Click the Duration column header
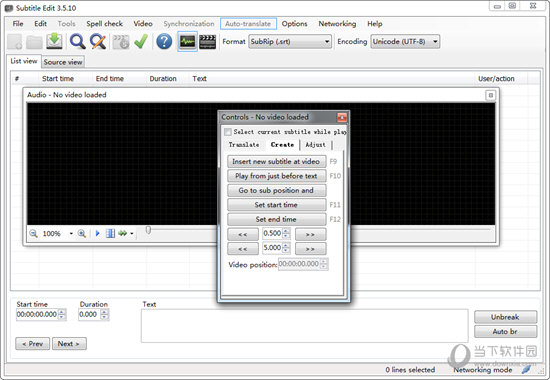Screen dimensions: 550x380 (163, 79)
